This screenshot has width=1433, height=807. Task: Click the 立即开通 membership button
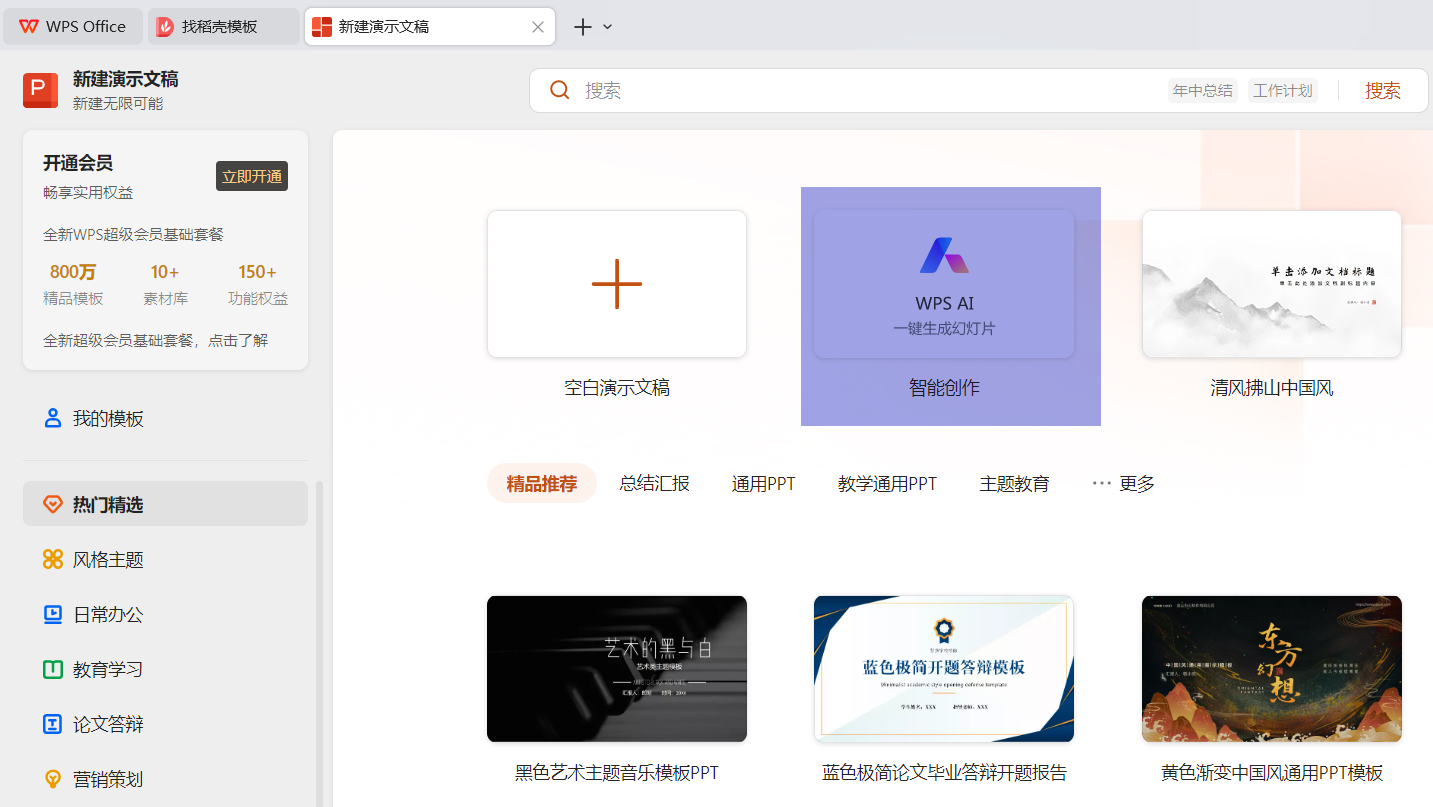pos(251,175)
